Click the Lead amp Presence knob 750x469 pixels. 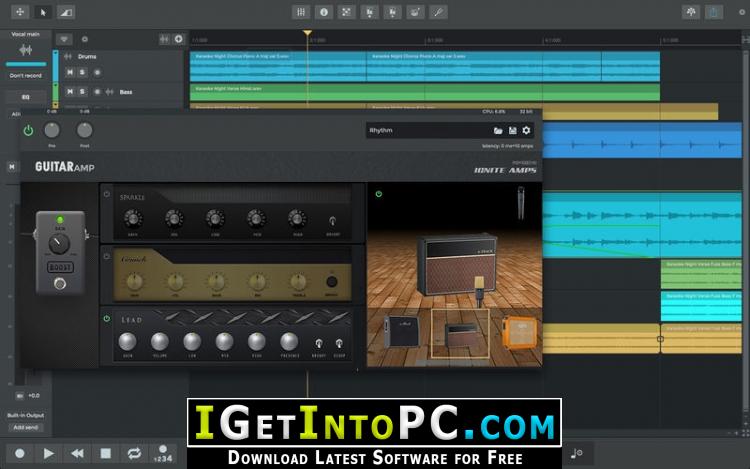[289, 341]
